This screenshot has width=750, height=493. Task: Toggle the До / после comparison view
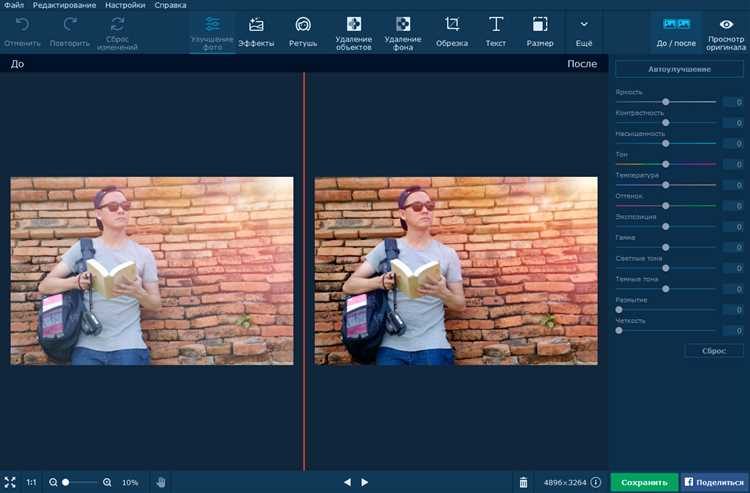677,31
